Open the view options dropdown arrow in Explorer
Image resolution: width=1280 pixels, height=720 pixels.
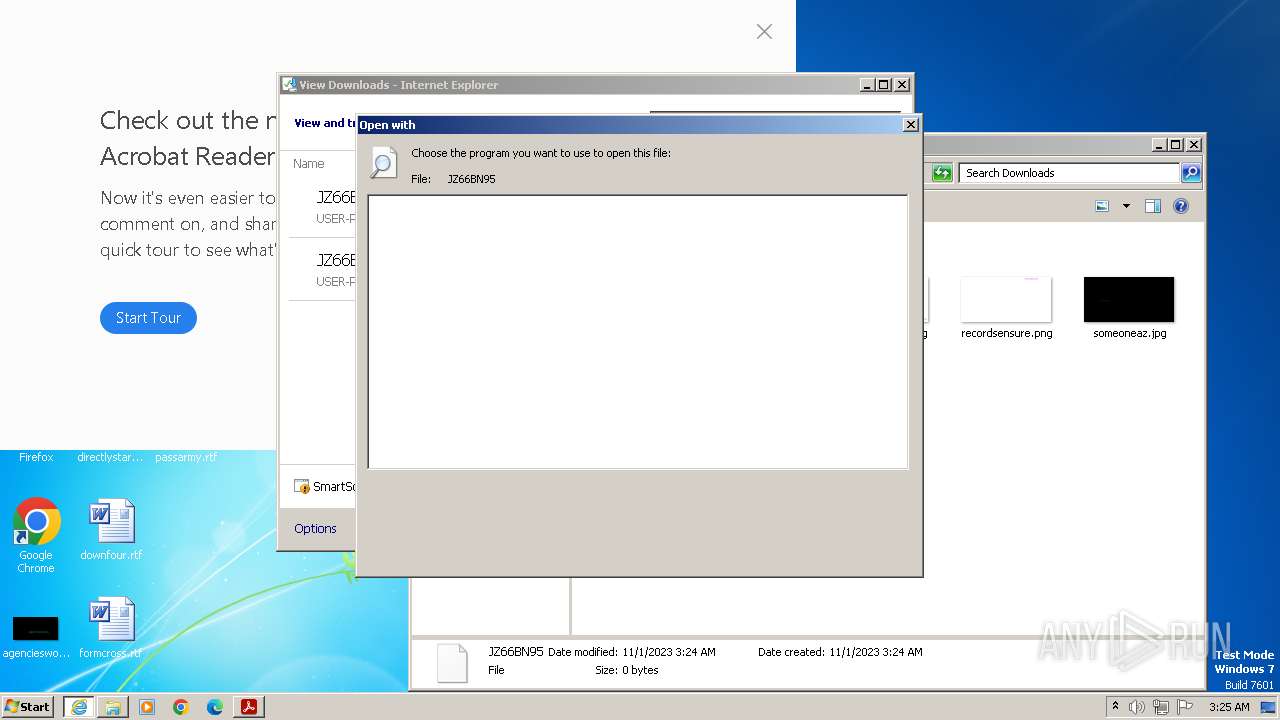[1126, 206]
